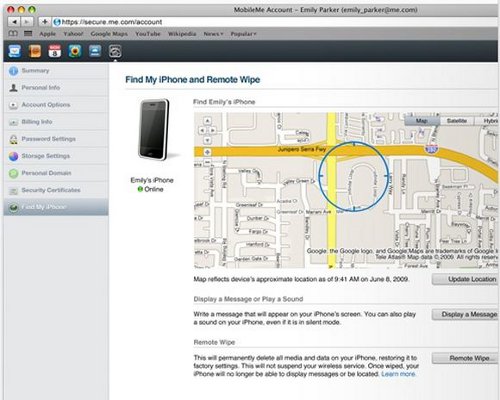The width and height of the screenshot is (500, 400).
Task: Click the Find Emily's iPhone heading
Action: (224, 102)
